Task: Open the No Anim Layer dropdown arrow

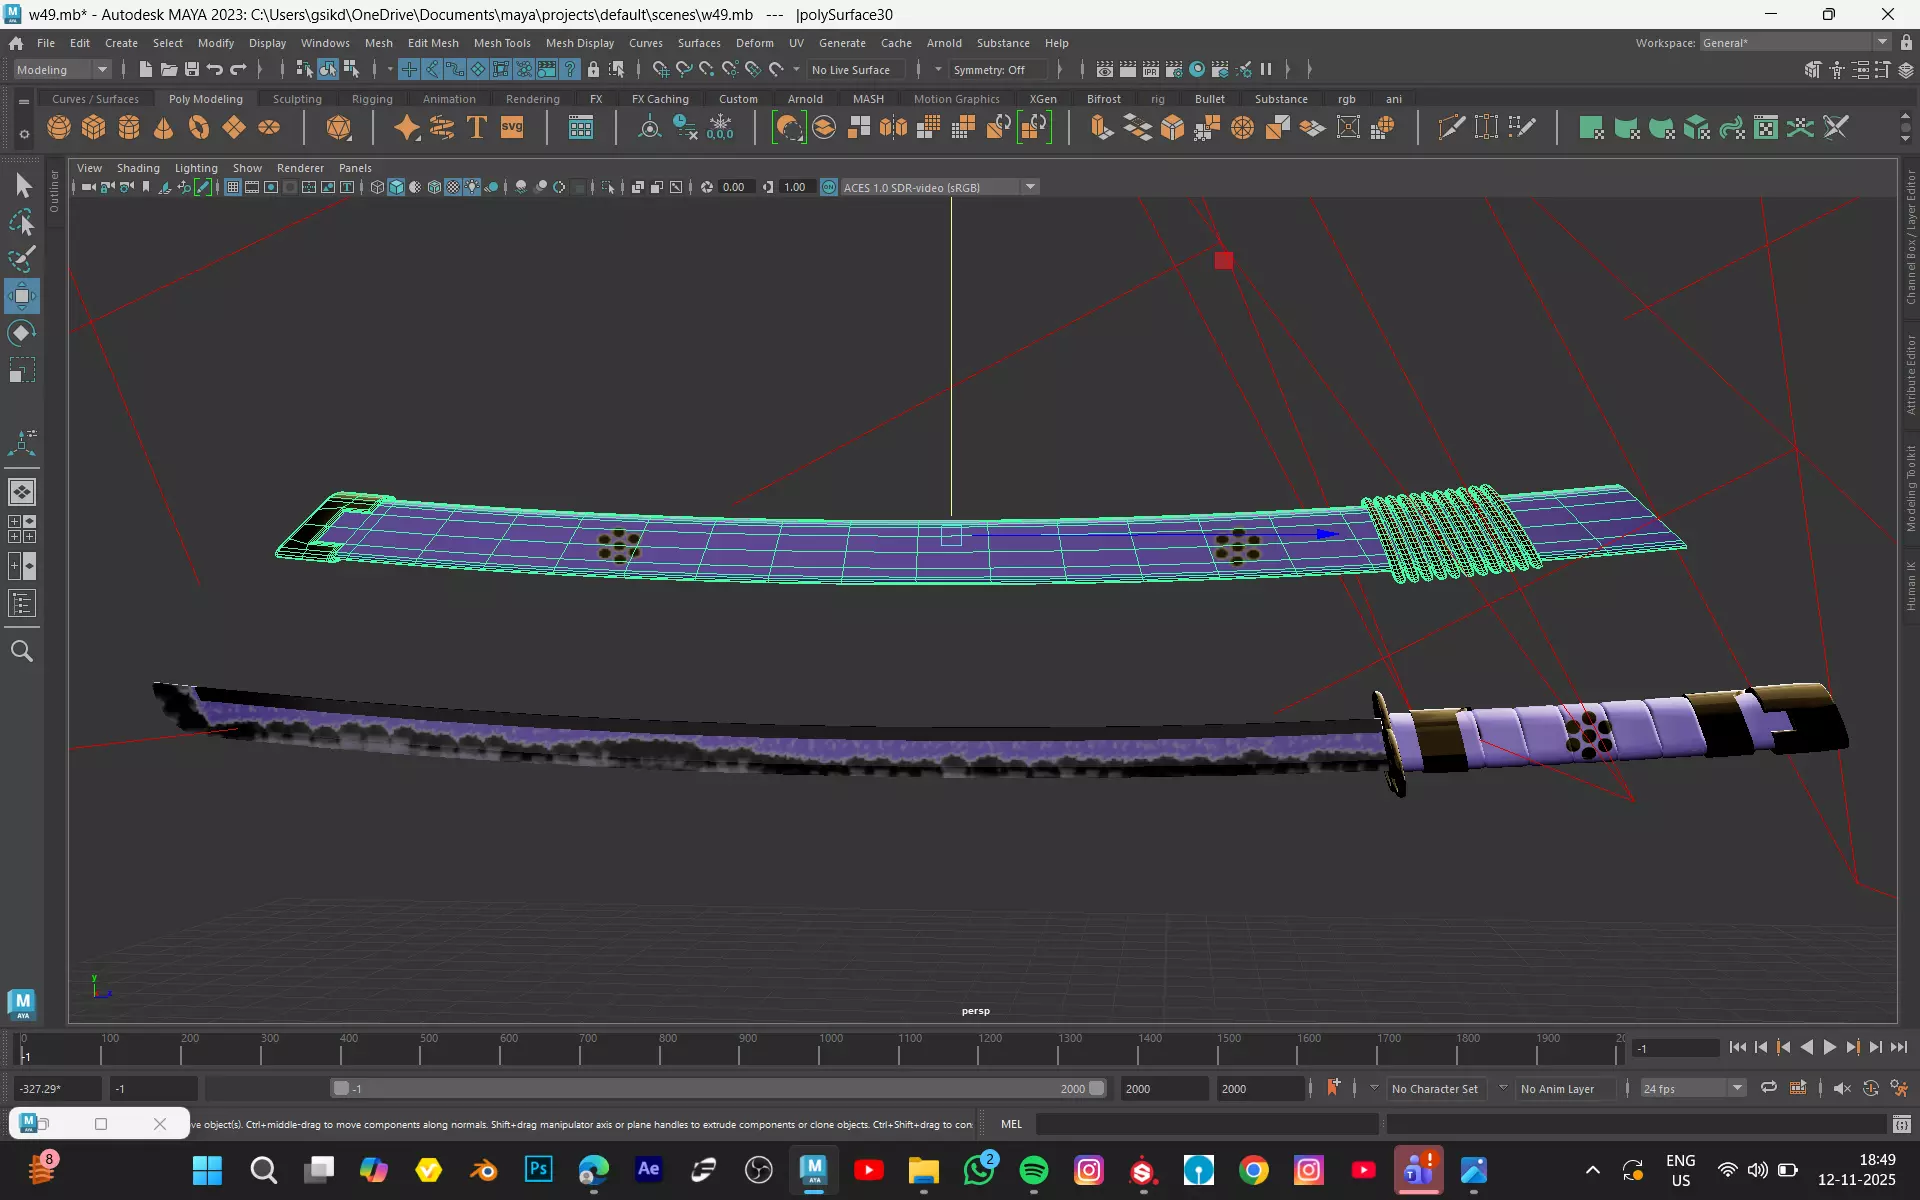Action: coord(1503,1088)
